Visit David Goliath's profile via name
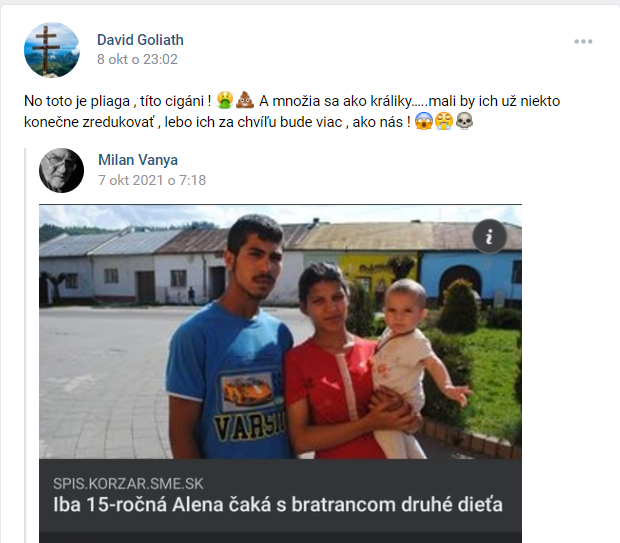The height and width of the screenshot is (543, 620). pyautogui.click(x=140, y=40)
